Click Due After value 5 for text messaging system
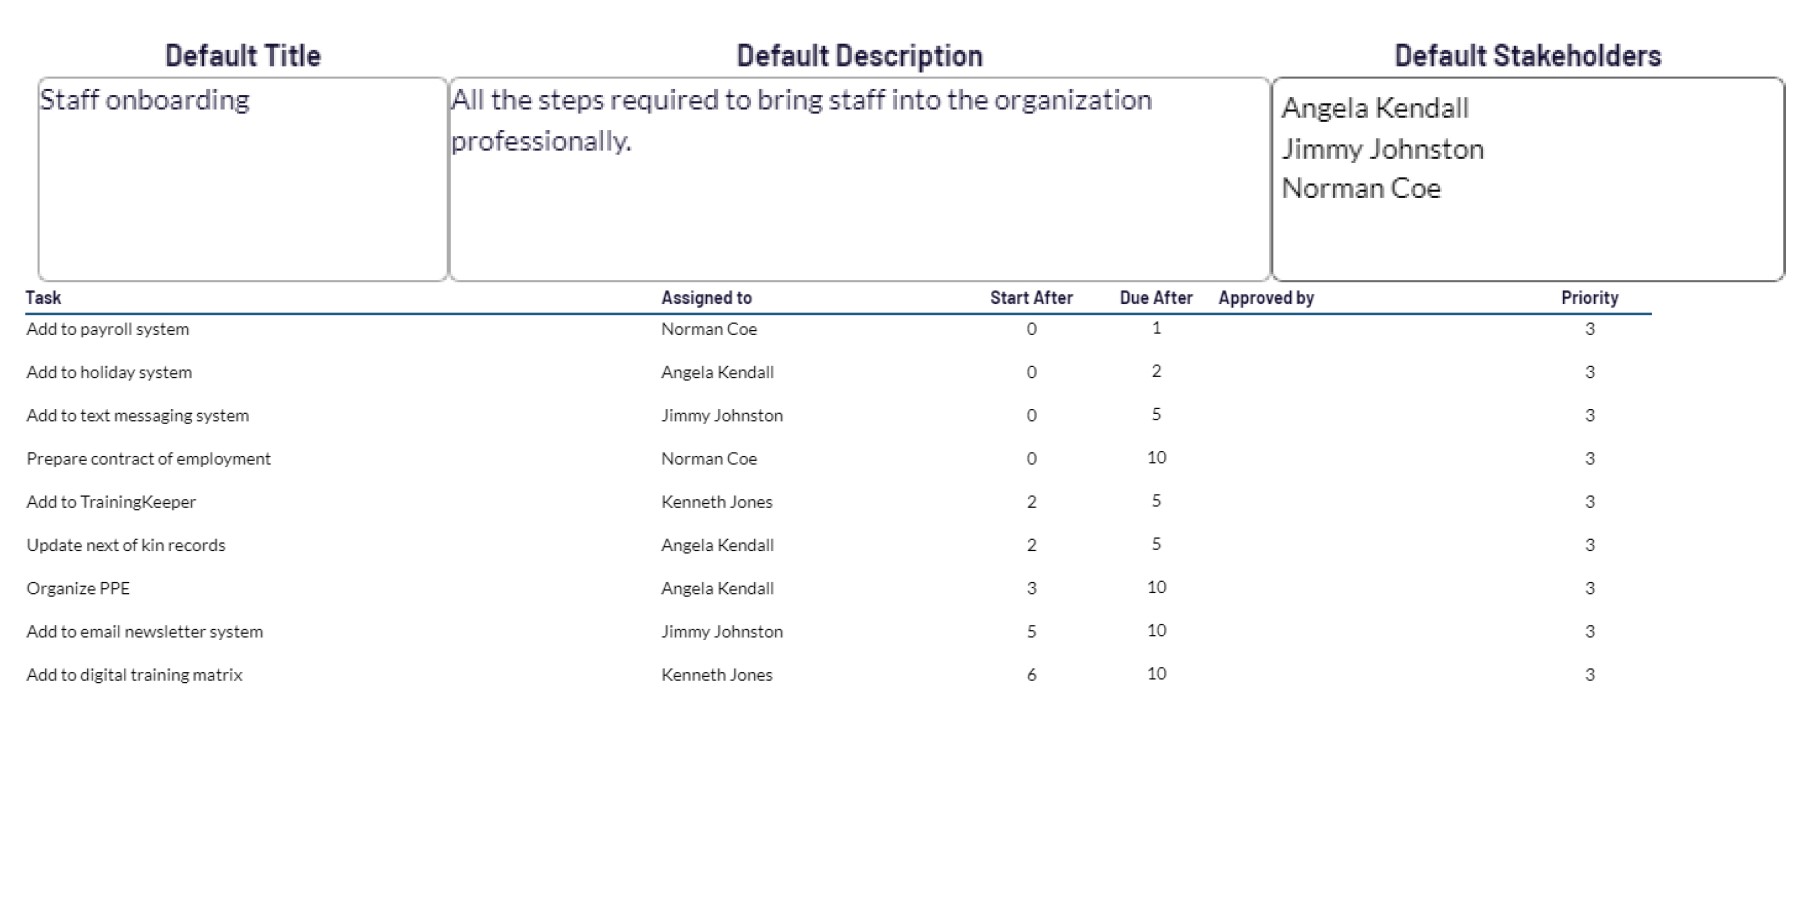Image resolution: width=1798 pixels, height=898 pixels. point(1156,414)
